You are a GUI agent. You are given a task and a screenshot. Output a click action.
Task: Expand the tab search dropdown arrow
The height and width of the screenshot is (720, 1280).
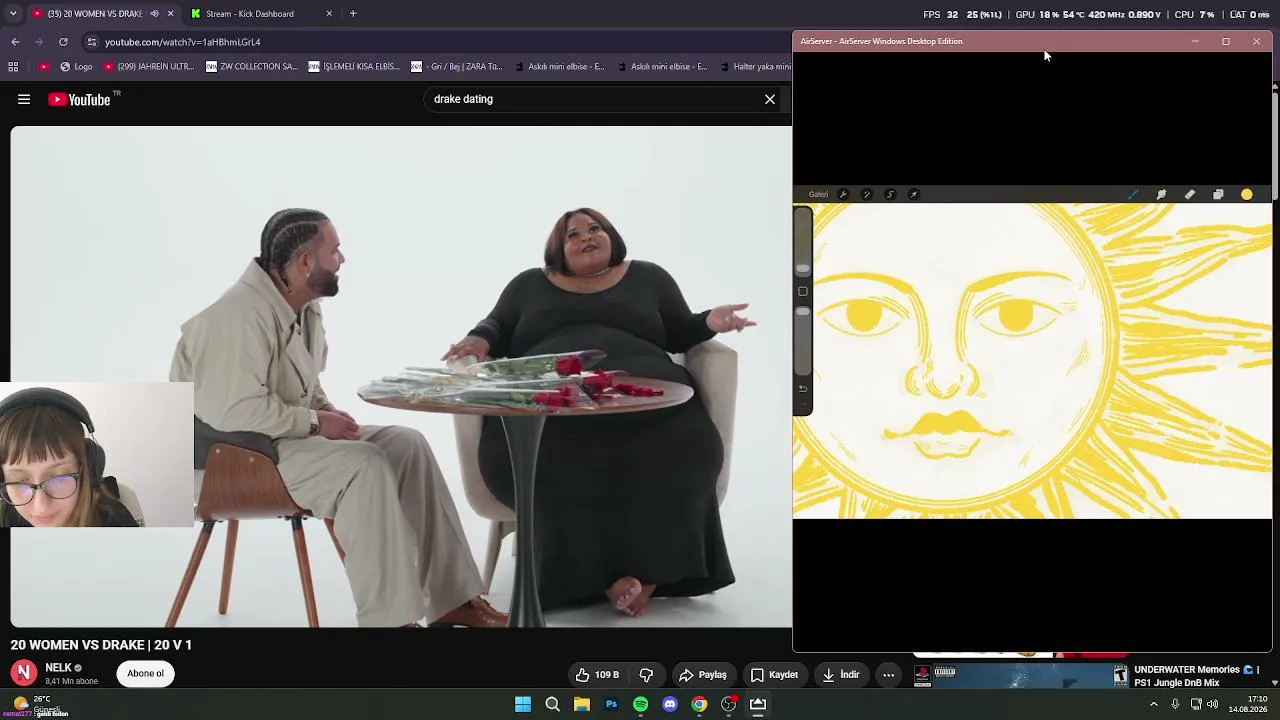click(13, 14)
